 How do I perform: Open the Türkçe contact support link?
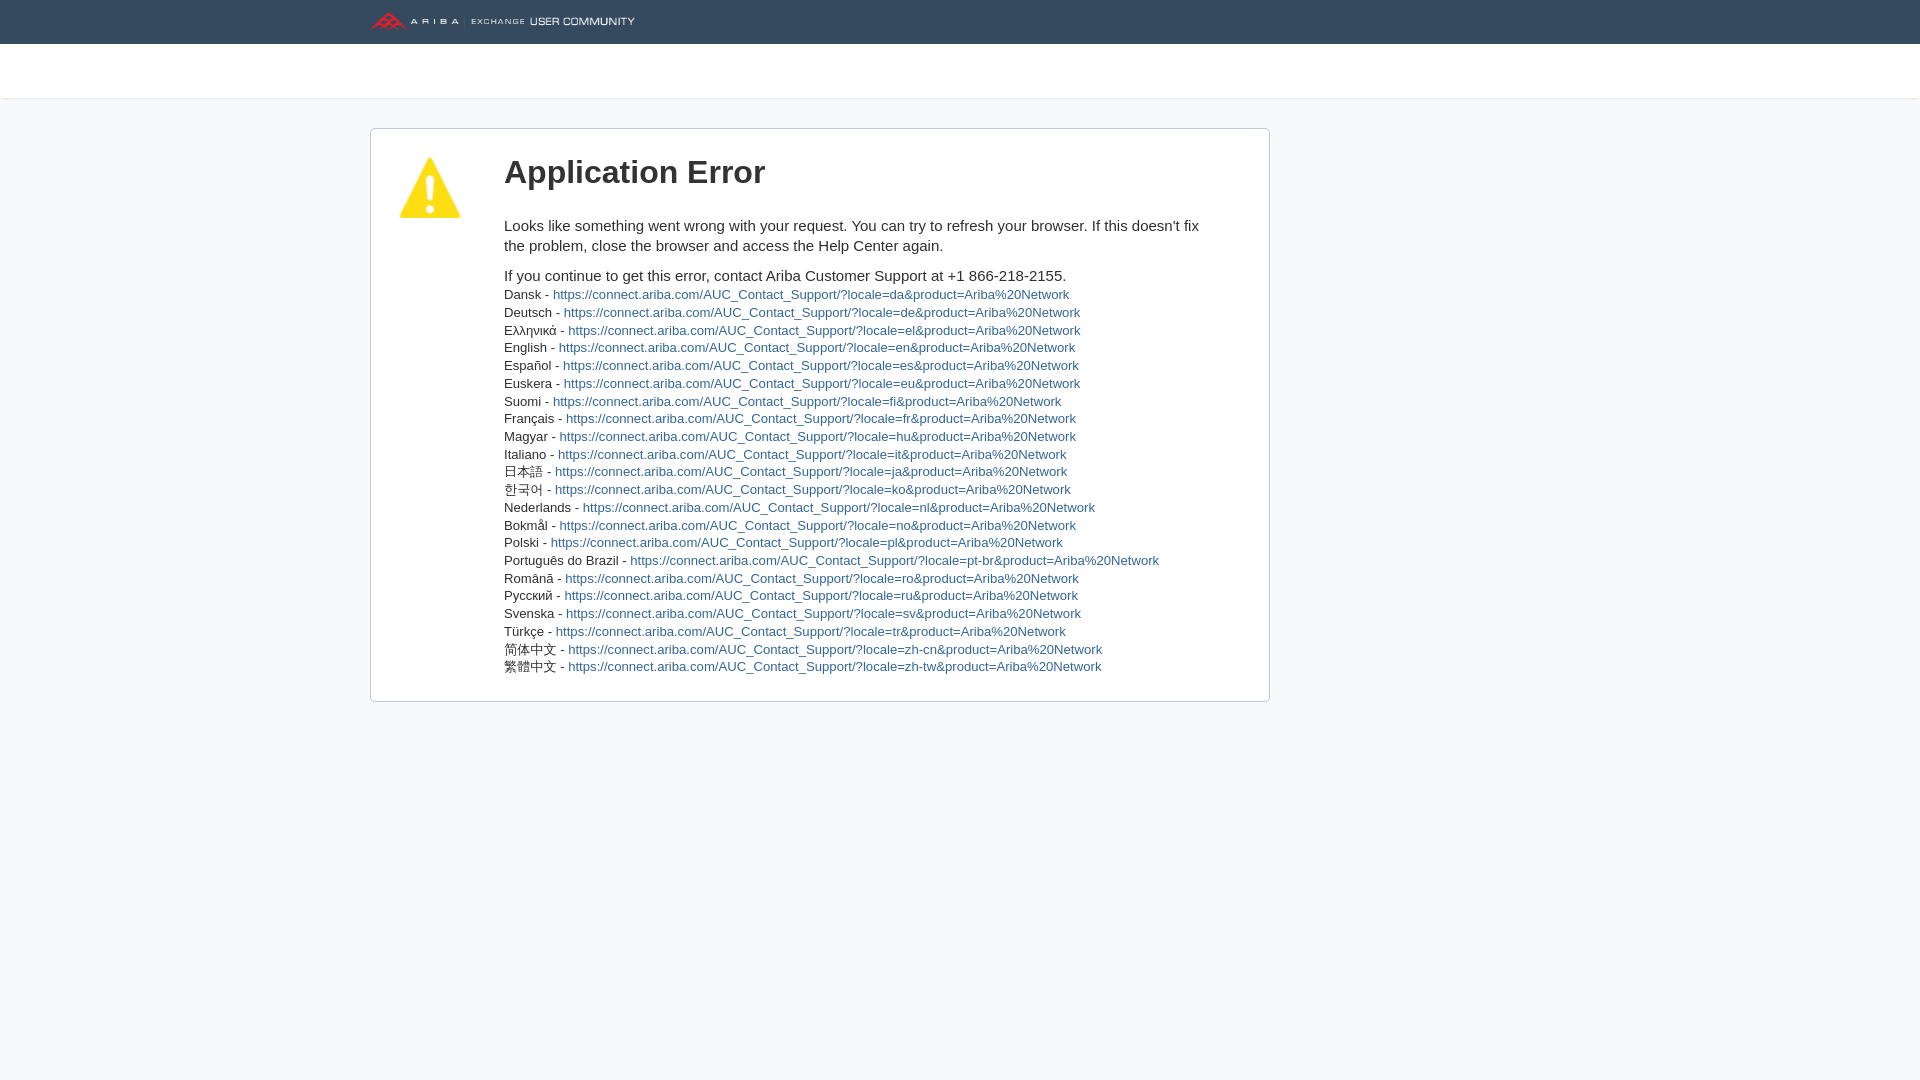(x=811, y=632)
